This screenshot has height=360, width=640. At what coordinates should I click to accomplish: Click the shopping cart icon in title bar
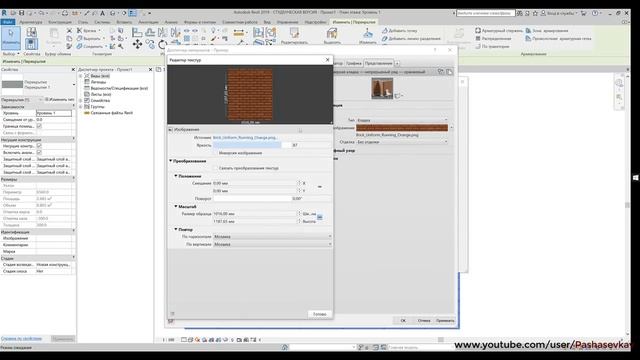pyautogui.click(x=584, y=13)
